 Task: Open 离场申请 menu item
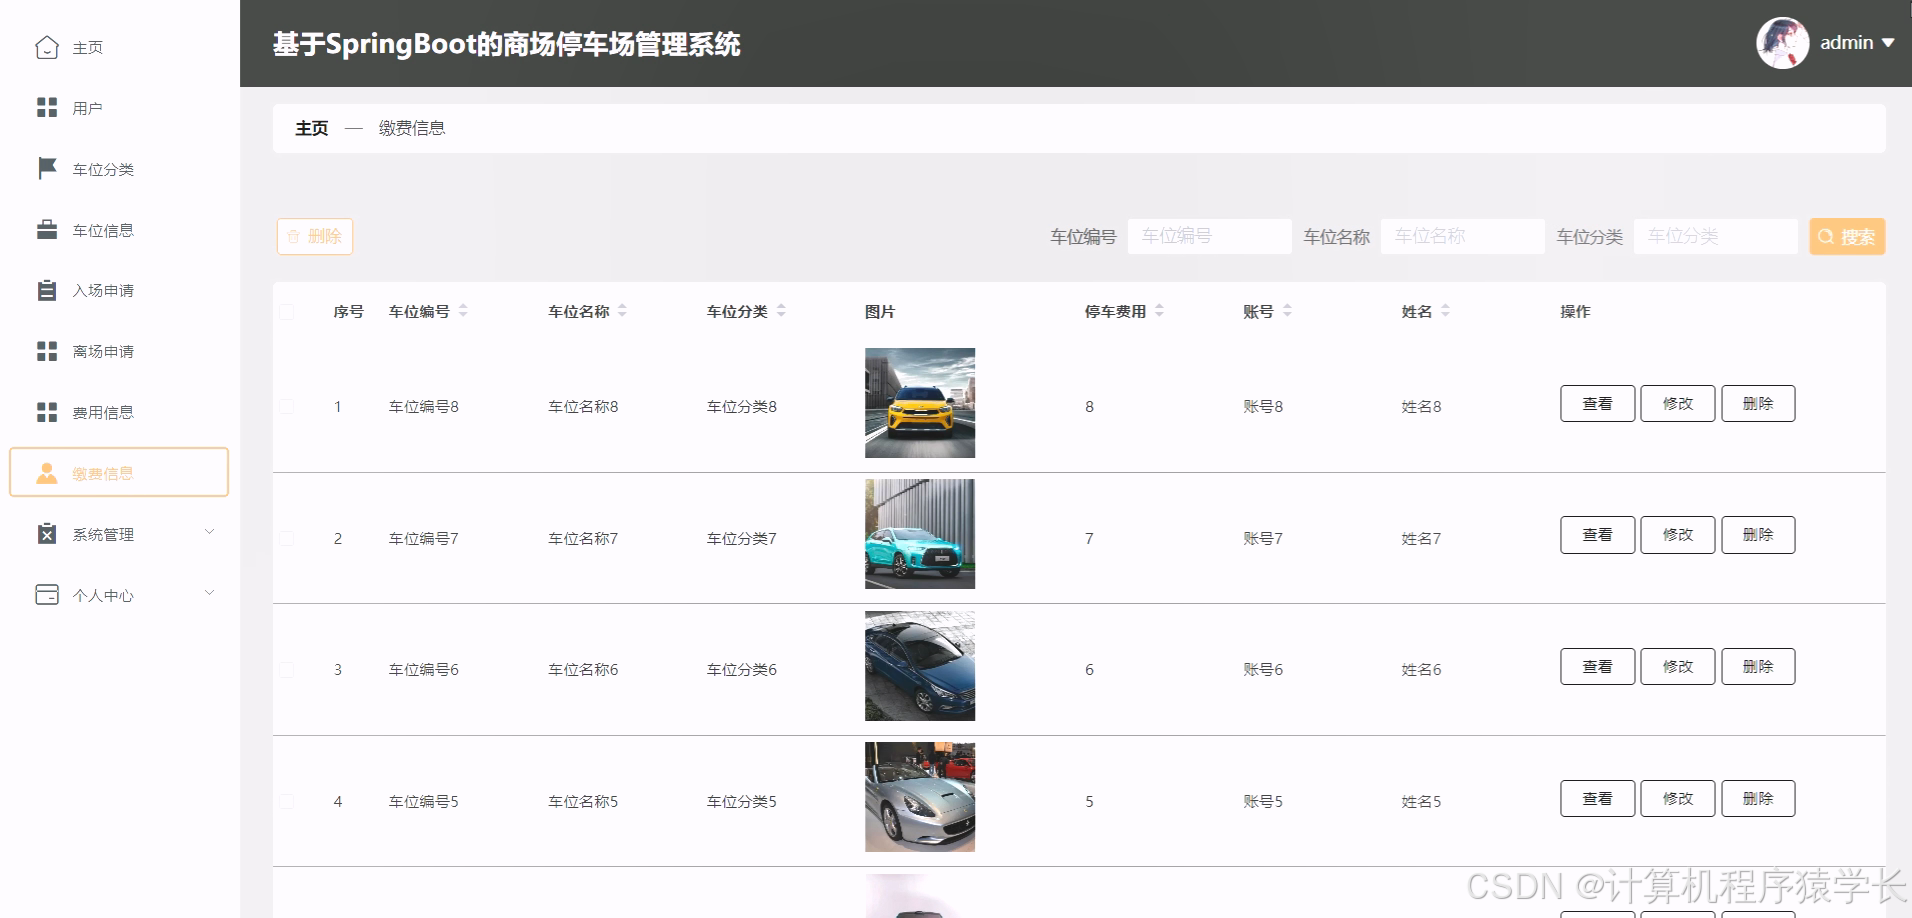coord(103,352)
